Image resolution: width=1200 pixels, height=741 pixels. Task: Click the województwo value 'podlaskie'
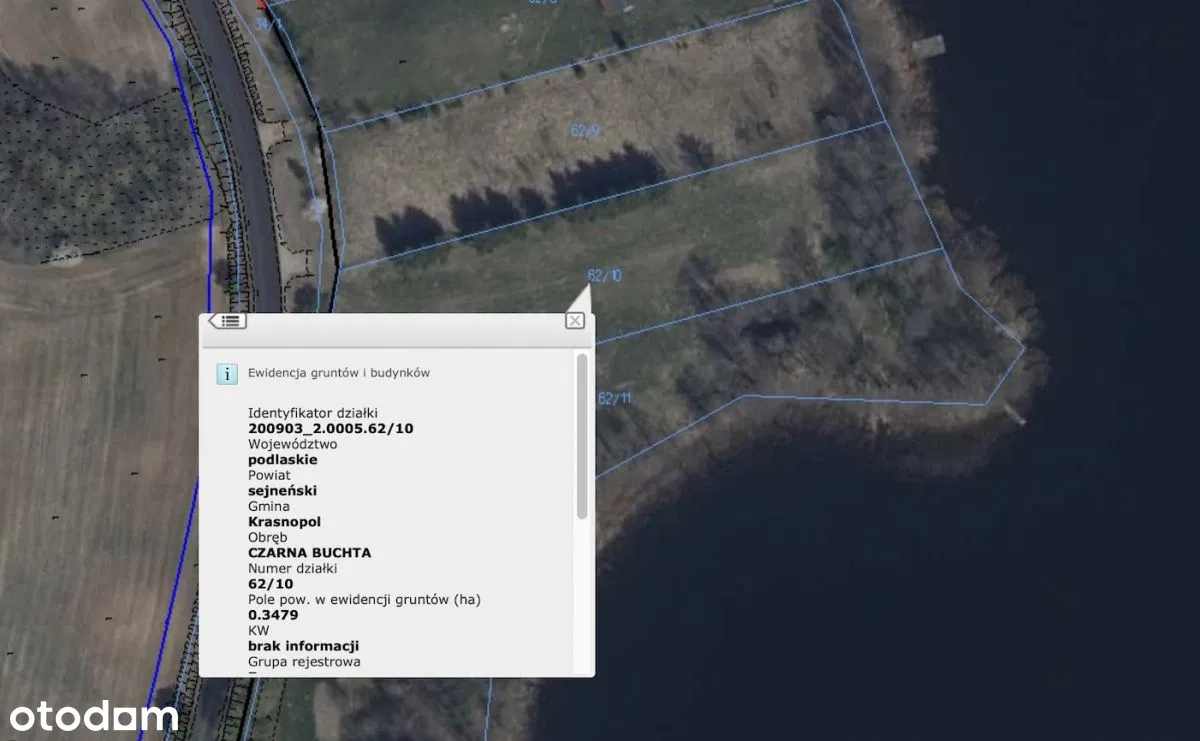[282, 459]
